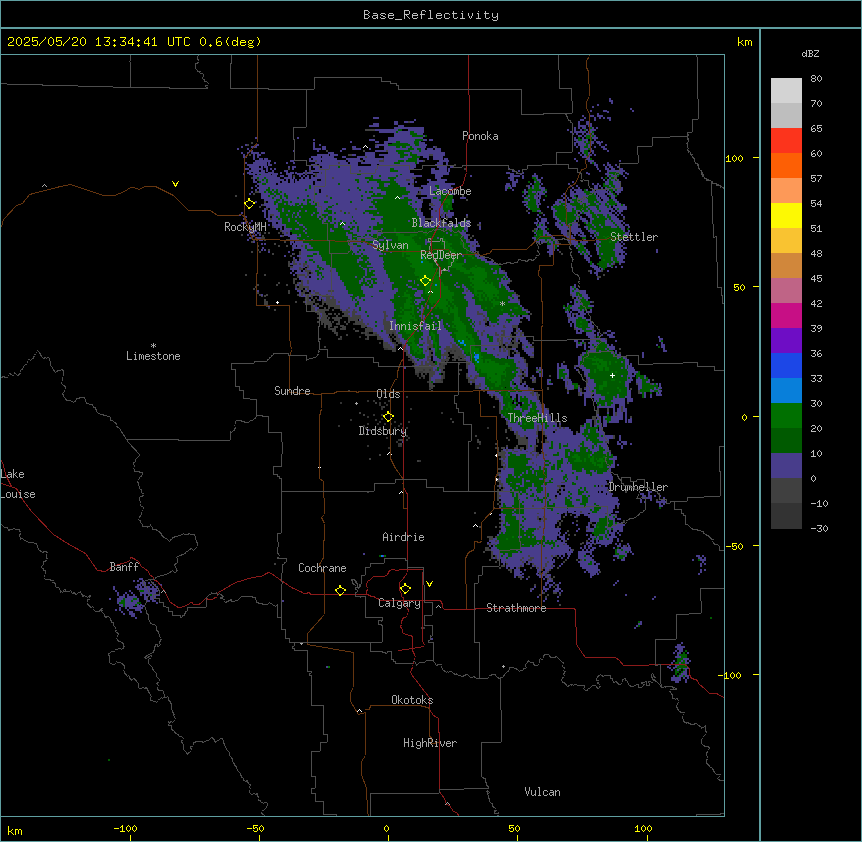Click the RedDeer city label
The height and width of the screenshot is (842, 862).
pyautogui.click(x=441, y=255)
